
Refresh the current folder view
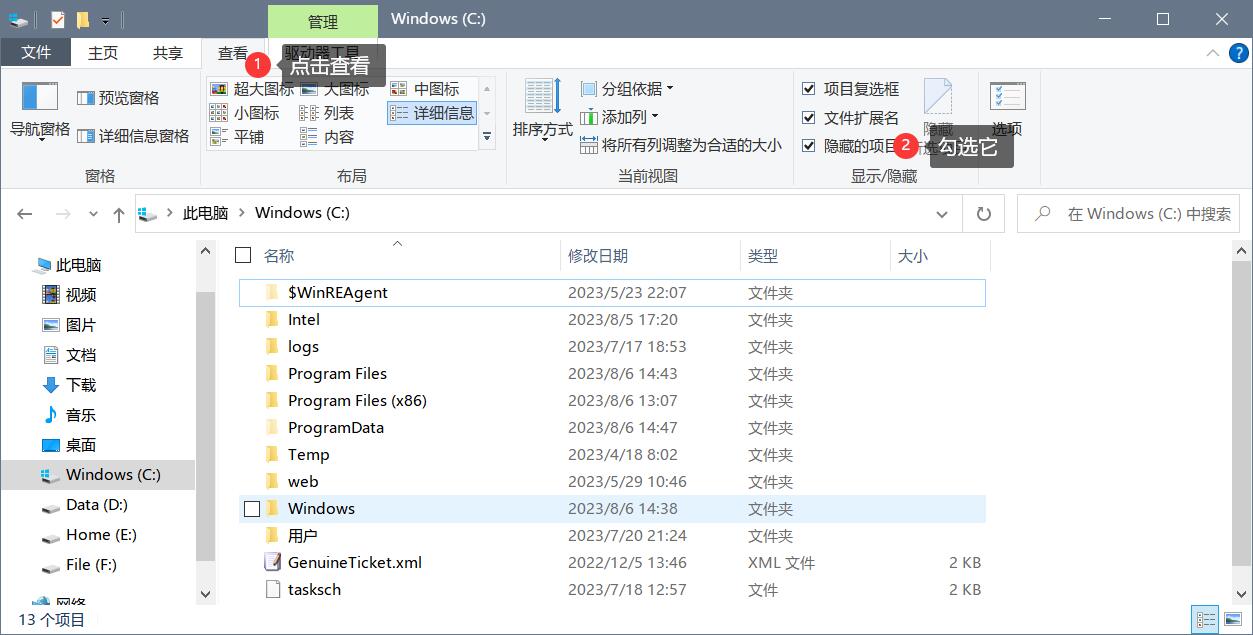tap(983, 214)
